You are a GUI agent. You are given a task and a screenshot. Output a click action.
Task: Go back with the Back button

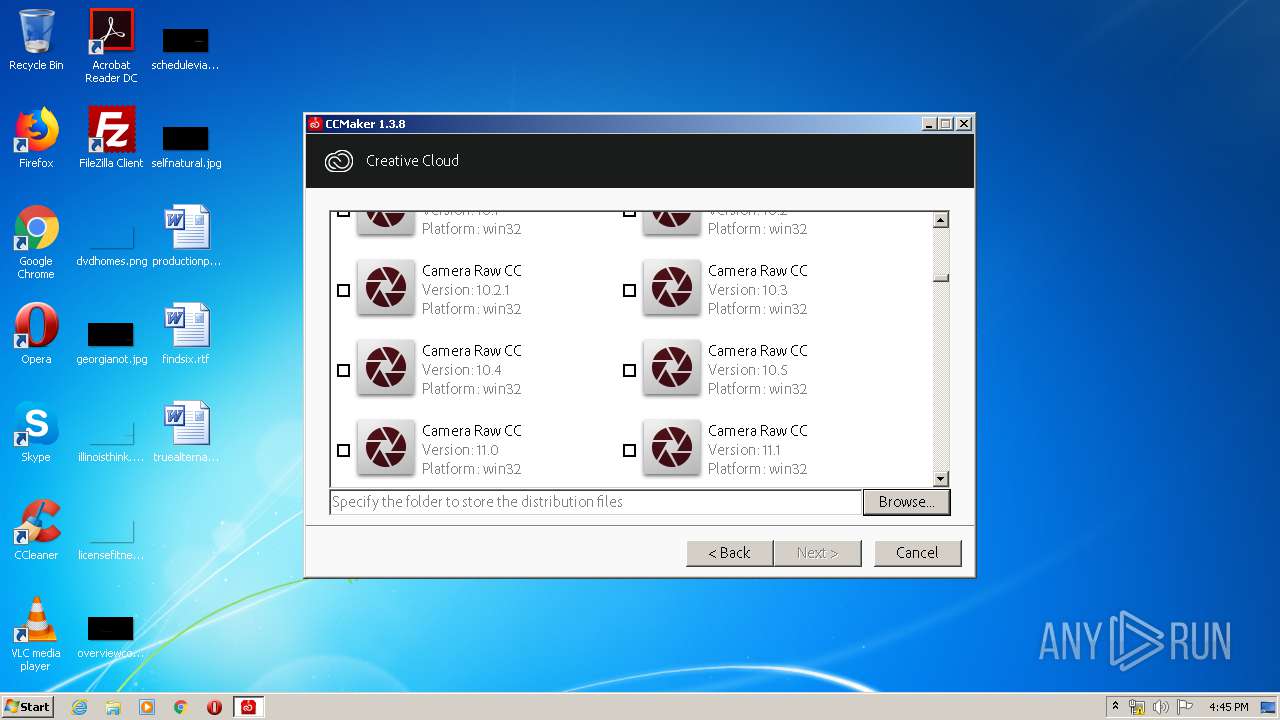pos(729,553)
